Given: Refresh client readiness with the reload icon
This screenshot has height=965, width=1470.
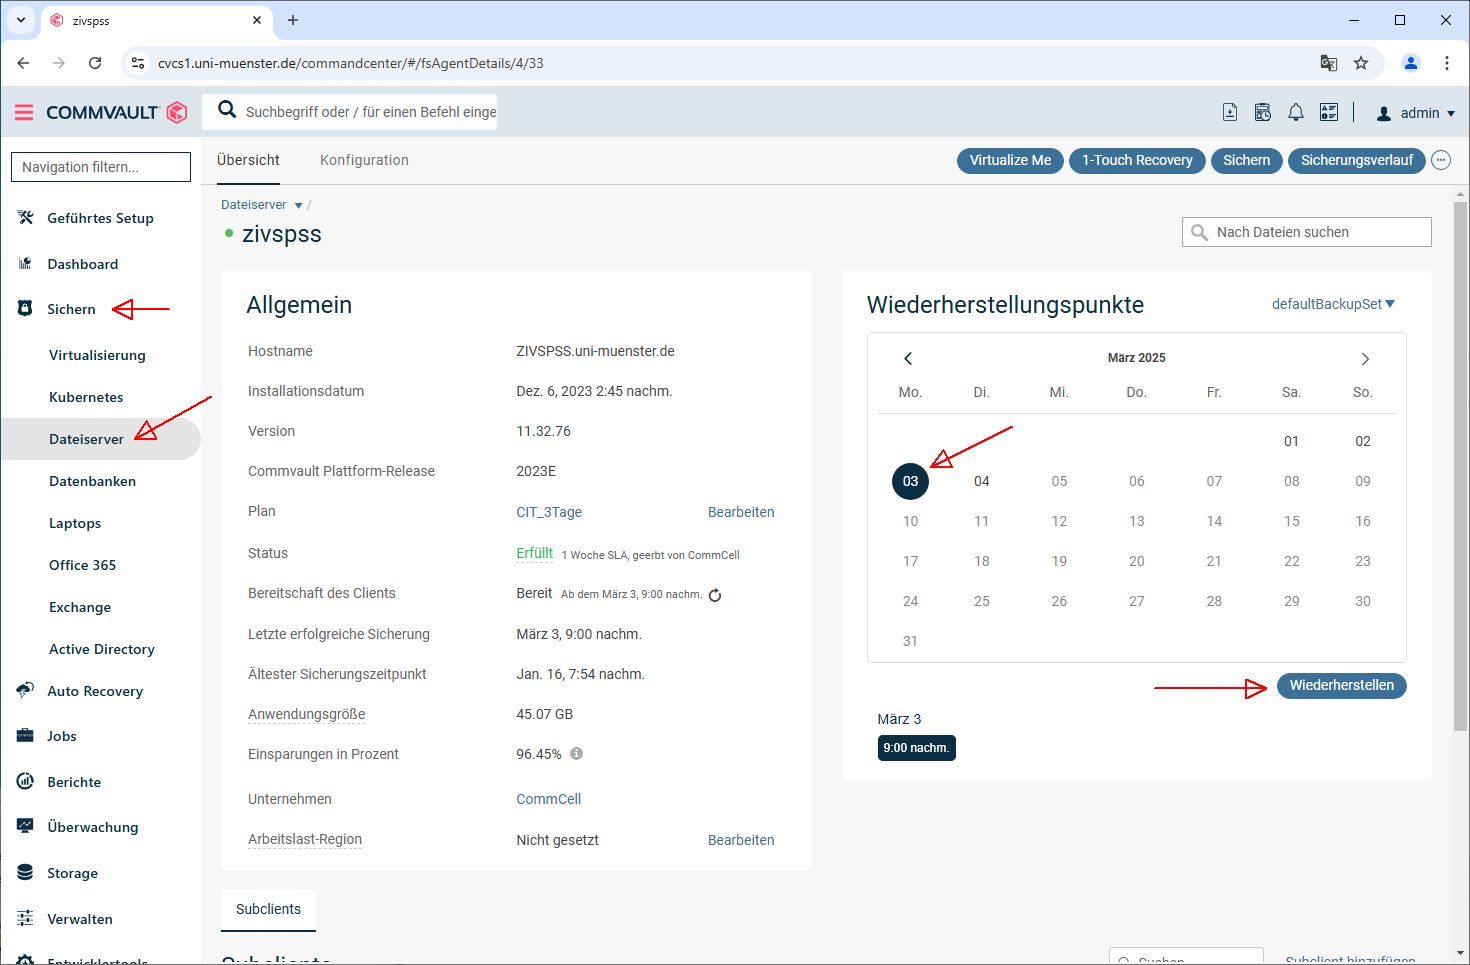Looking at the screenshot, I should point(715,595).
